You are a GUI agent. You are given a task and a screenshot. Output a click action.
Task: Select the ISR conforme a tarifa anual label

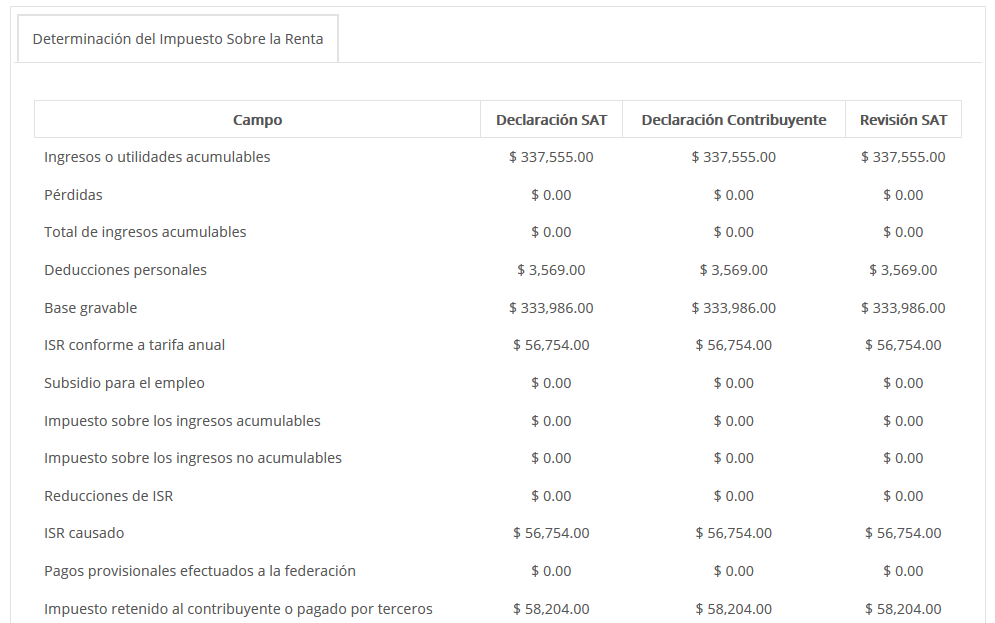click(x=135, y=345)
